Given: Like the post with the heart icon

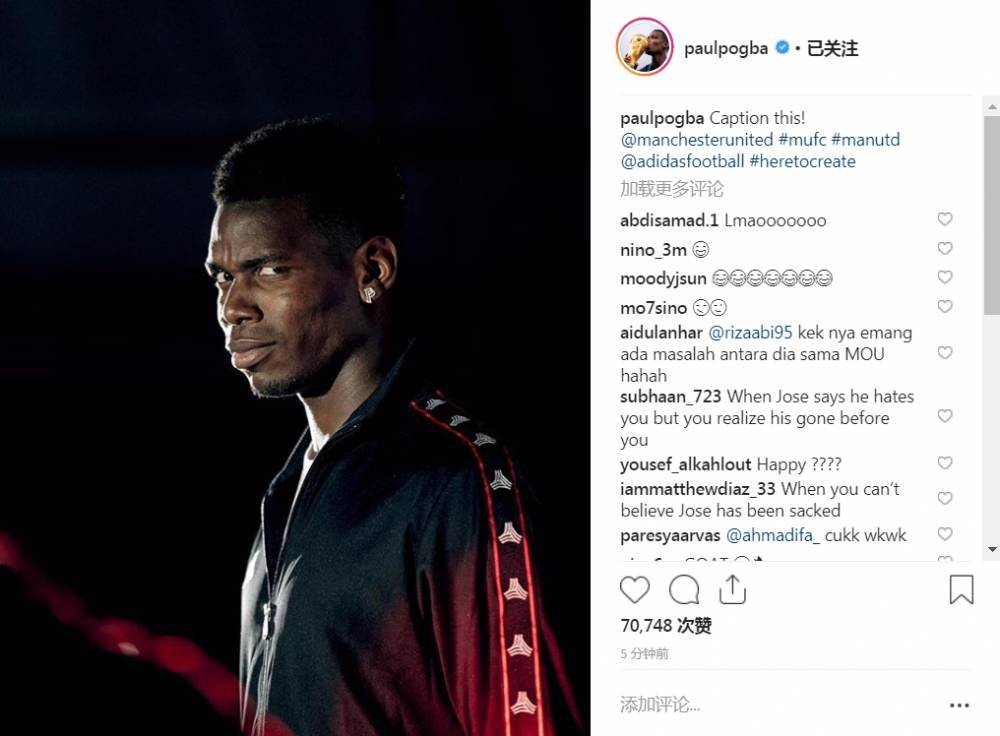Looking at the screenshot, I should click(635, 590).
